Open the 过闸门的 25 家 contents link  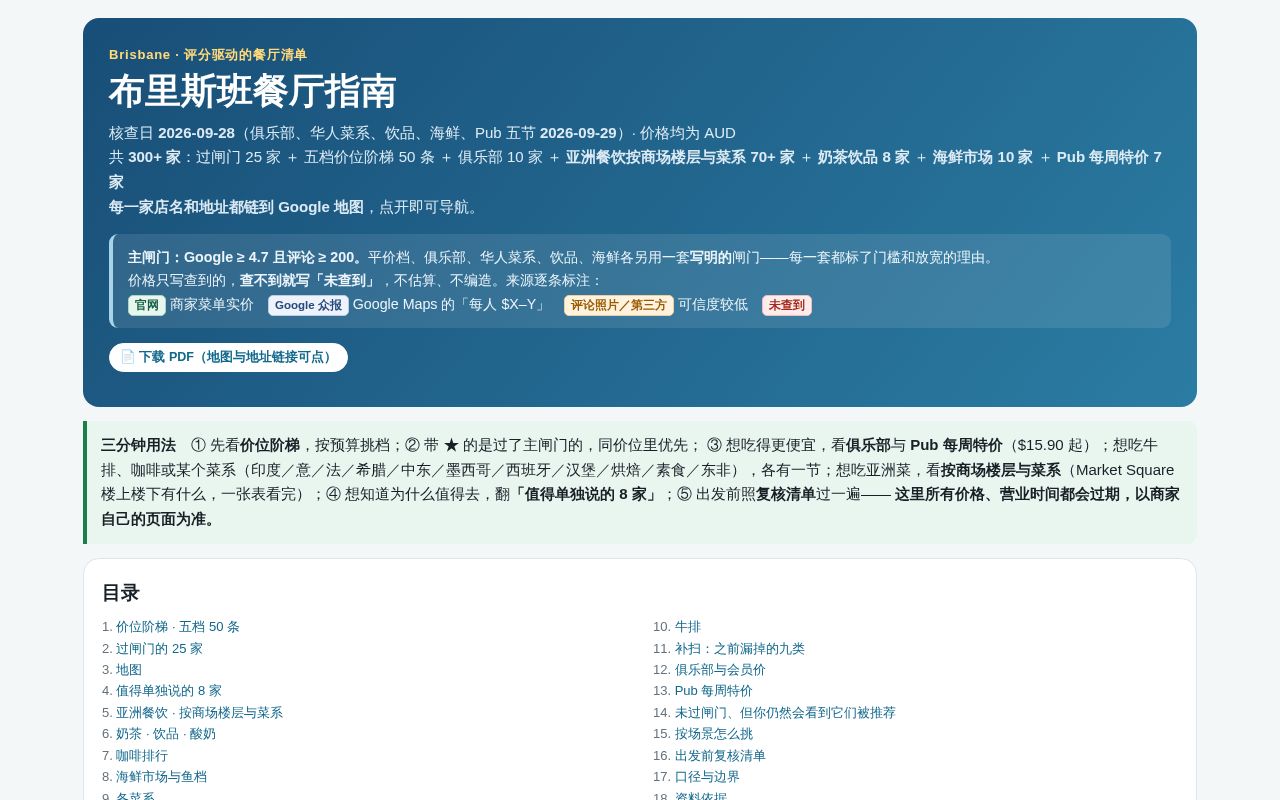coord(159,648)
